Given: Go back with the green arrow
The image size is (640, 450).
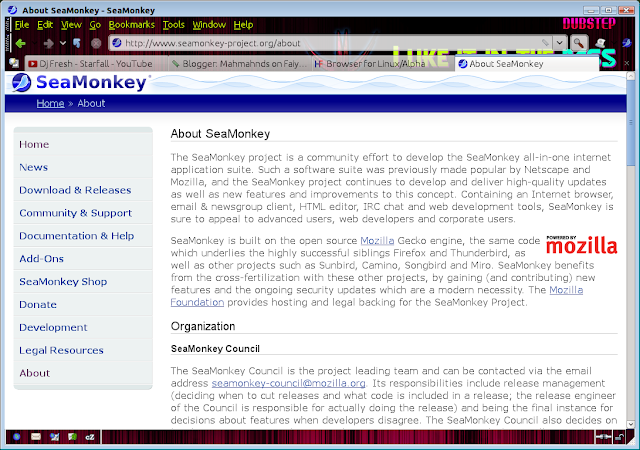Looking at the screenshot, I should 20,43.
